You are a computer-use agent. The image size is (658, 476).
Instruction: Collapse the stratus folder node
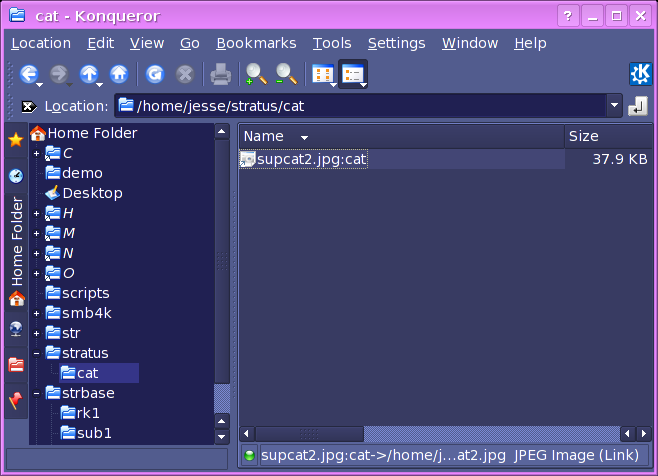coord(37,353)
